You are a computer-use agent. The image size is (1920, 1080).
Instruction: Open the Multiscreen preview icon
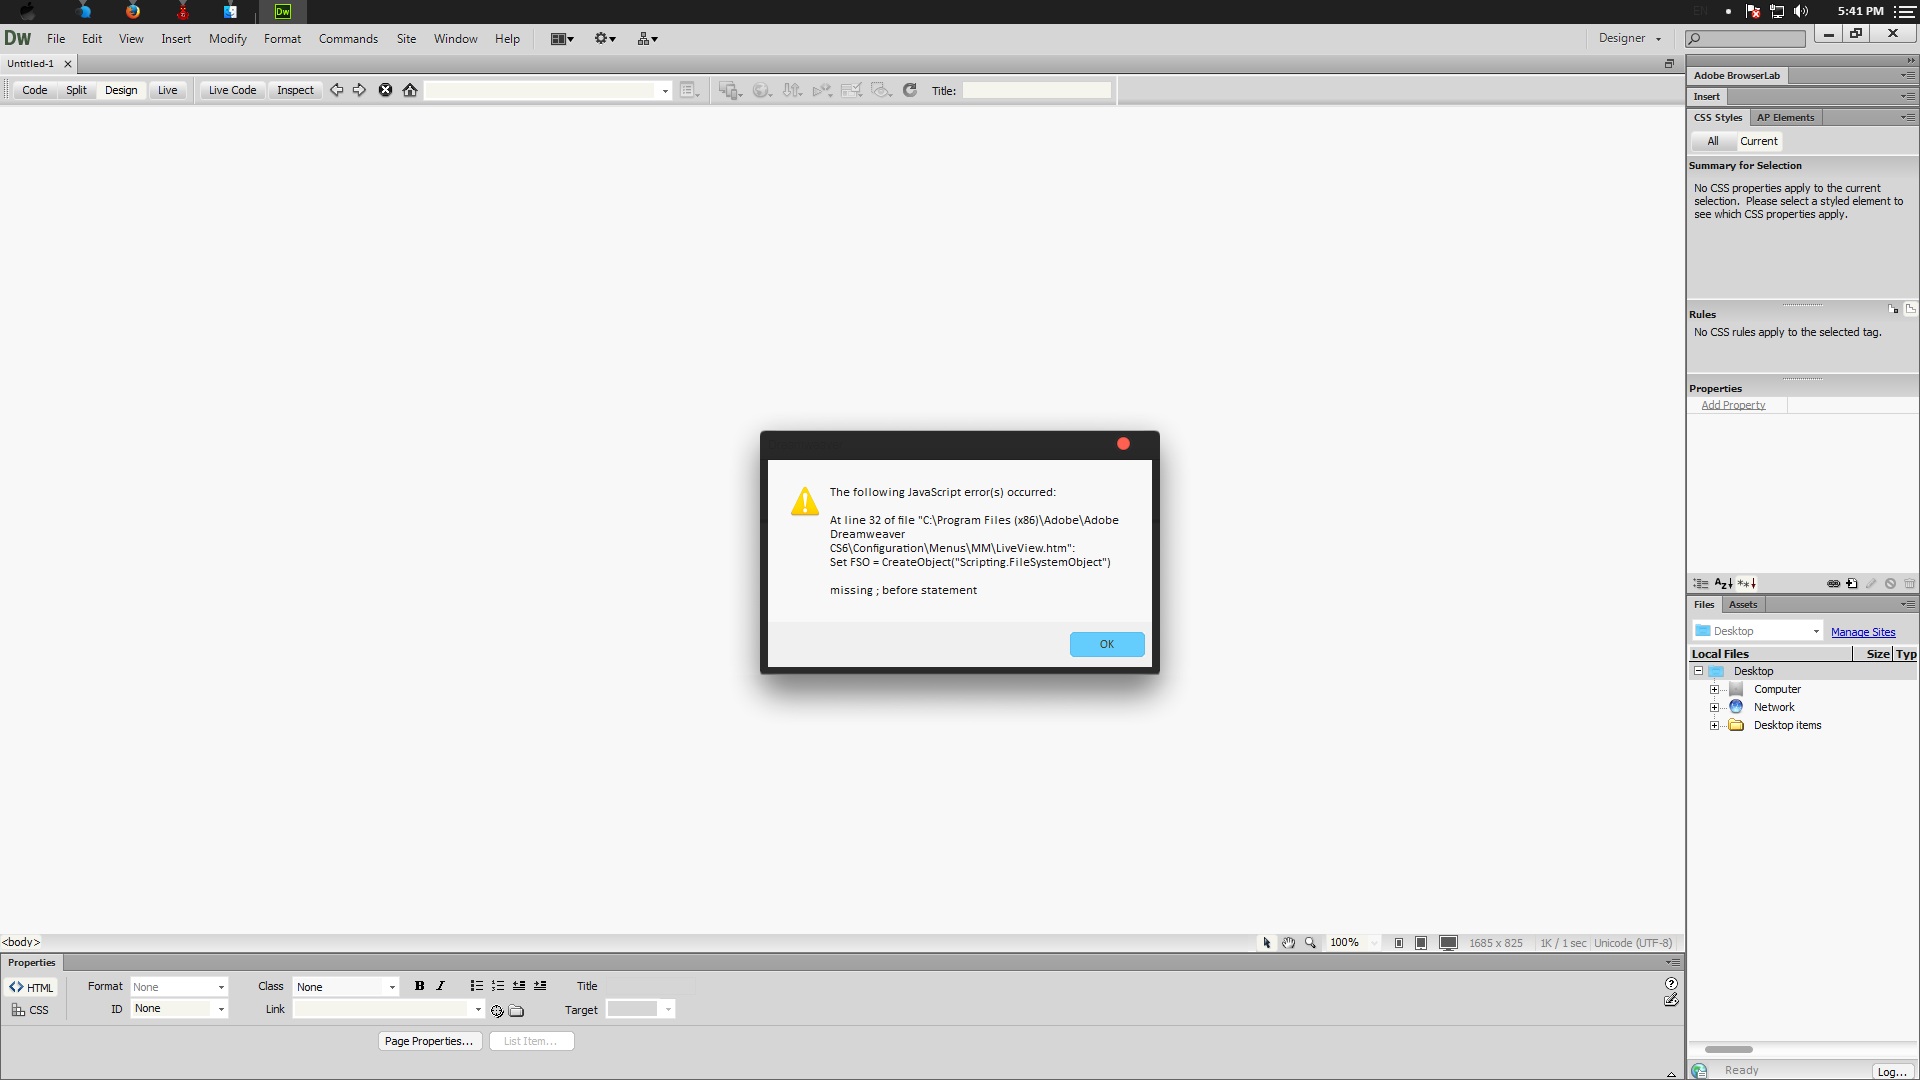click(x=730, y=90)
